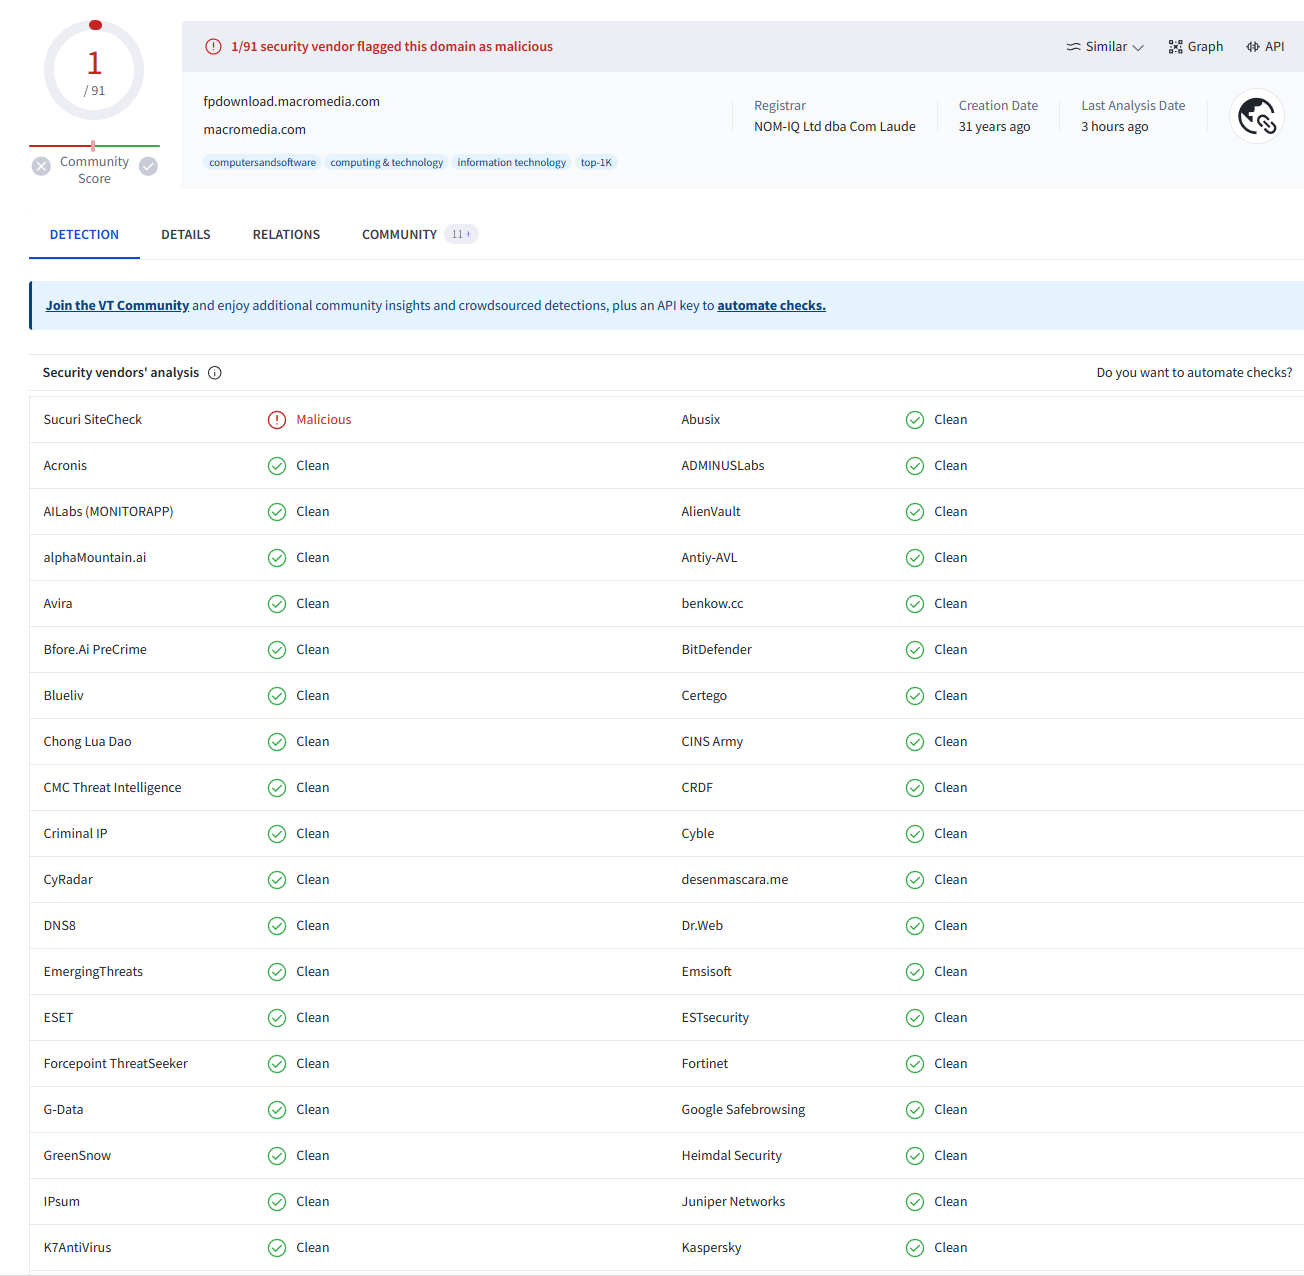Viewport: 1304px width, 1276px height.
Task: Click the Clean check icon for CINS Army
Action: click(x=915, y=742)
